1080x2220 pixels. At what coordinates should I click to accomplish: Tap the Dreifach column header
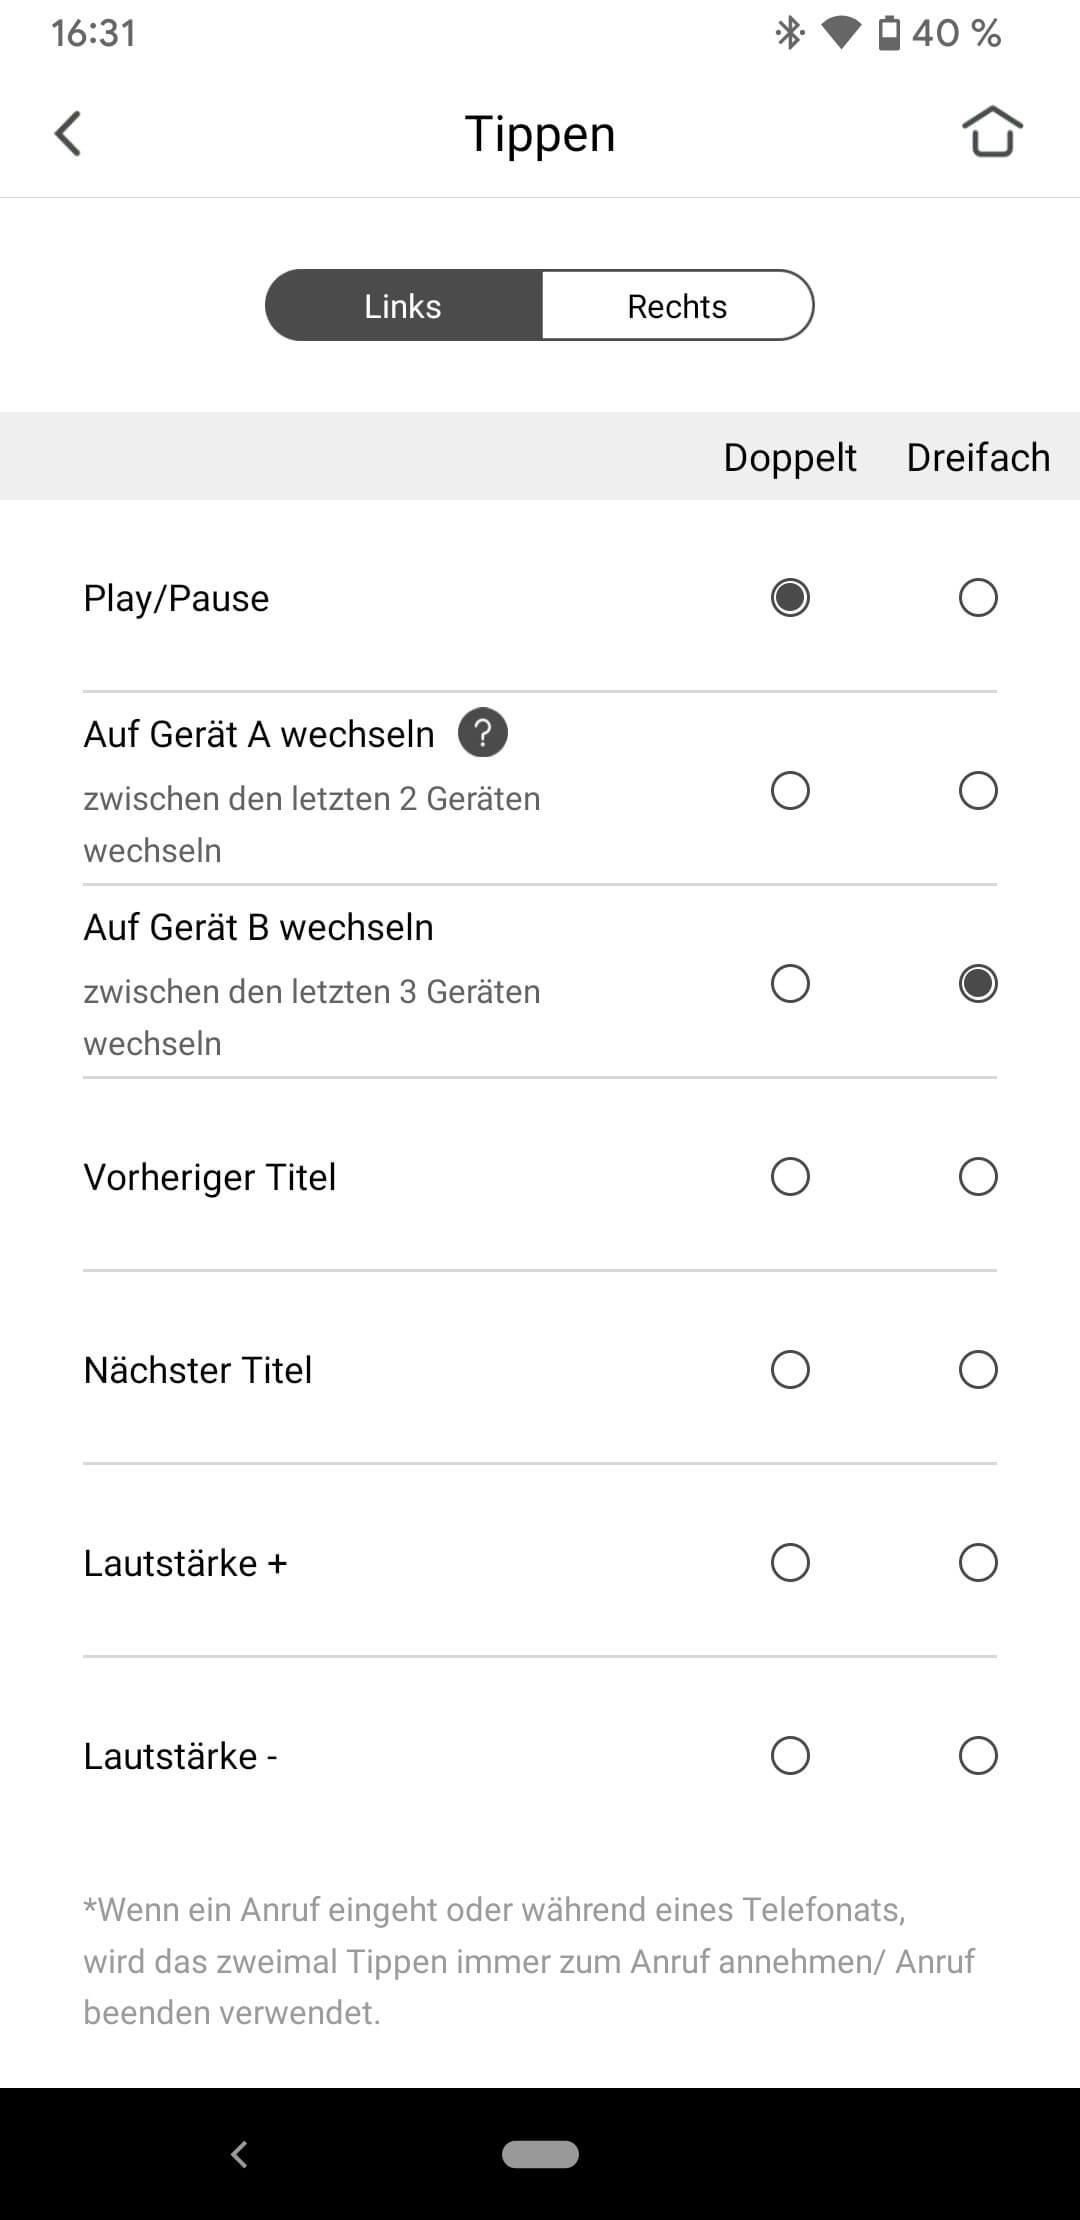[x=978, y=457]
